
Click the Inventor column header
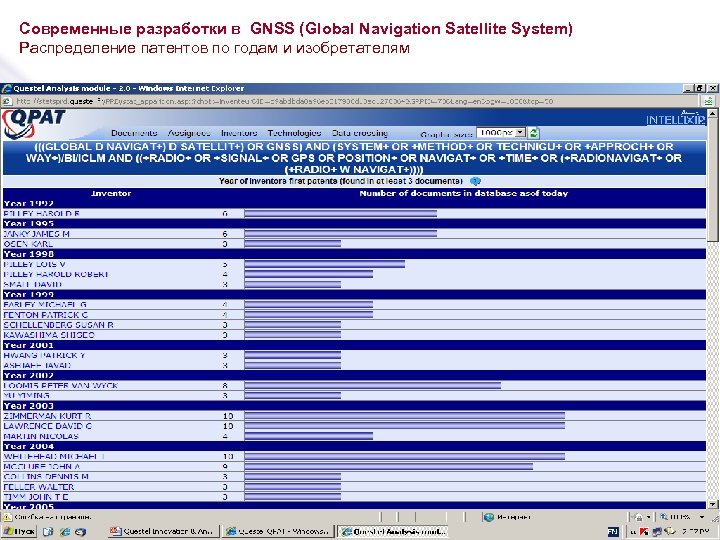pos(111,193)
